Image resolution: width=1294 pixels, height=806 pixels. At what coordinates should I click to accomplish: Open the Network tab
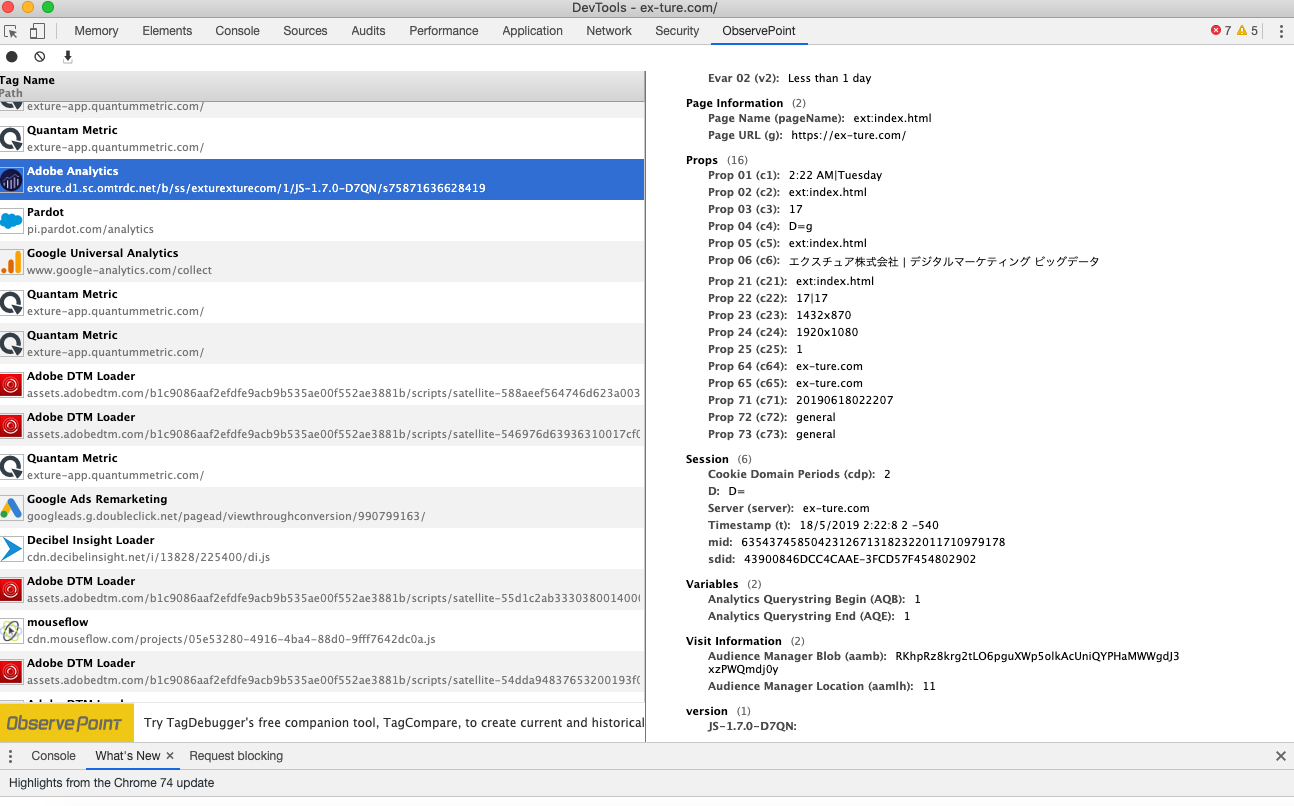click(609, 31)
